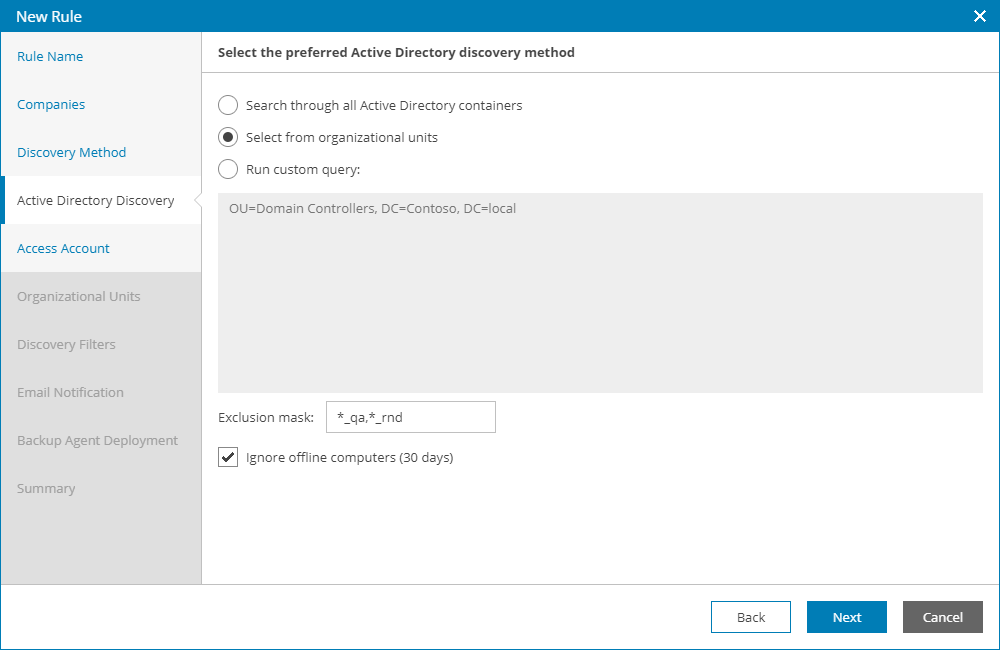Click the Backup Agent Deployment step
The width and height of the screenshot is (1000, 650).
(x=98, y=441)
